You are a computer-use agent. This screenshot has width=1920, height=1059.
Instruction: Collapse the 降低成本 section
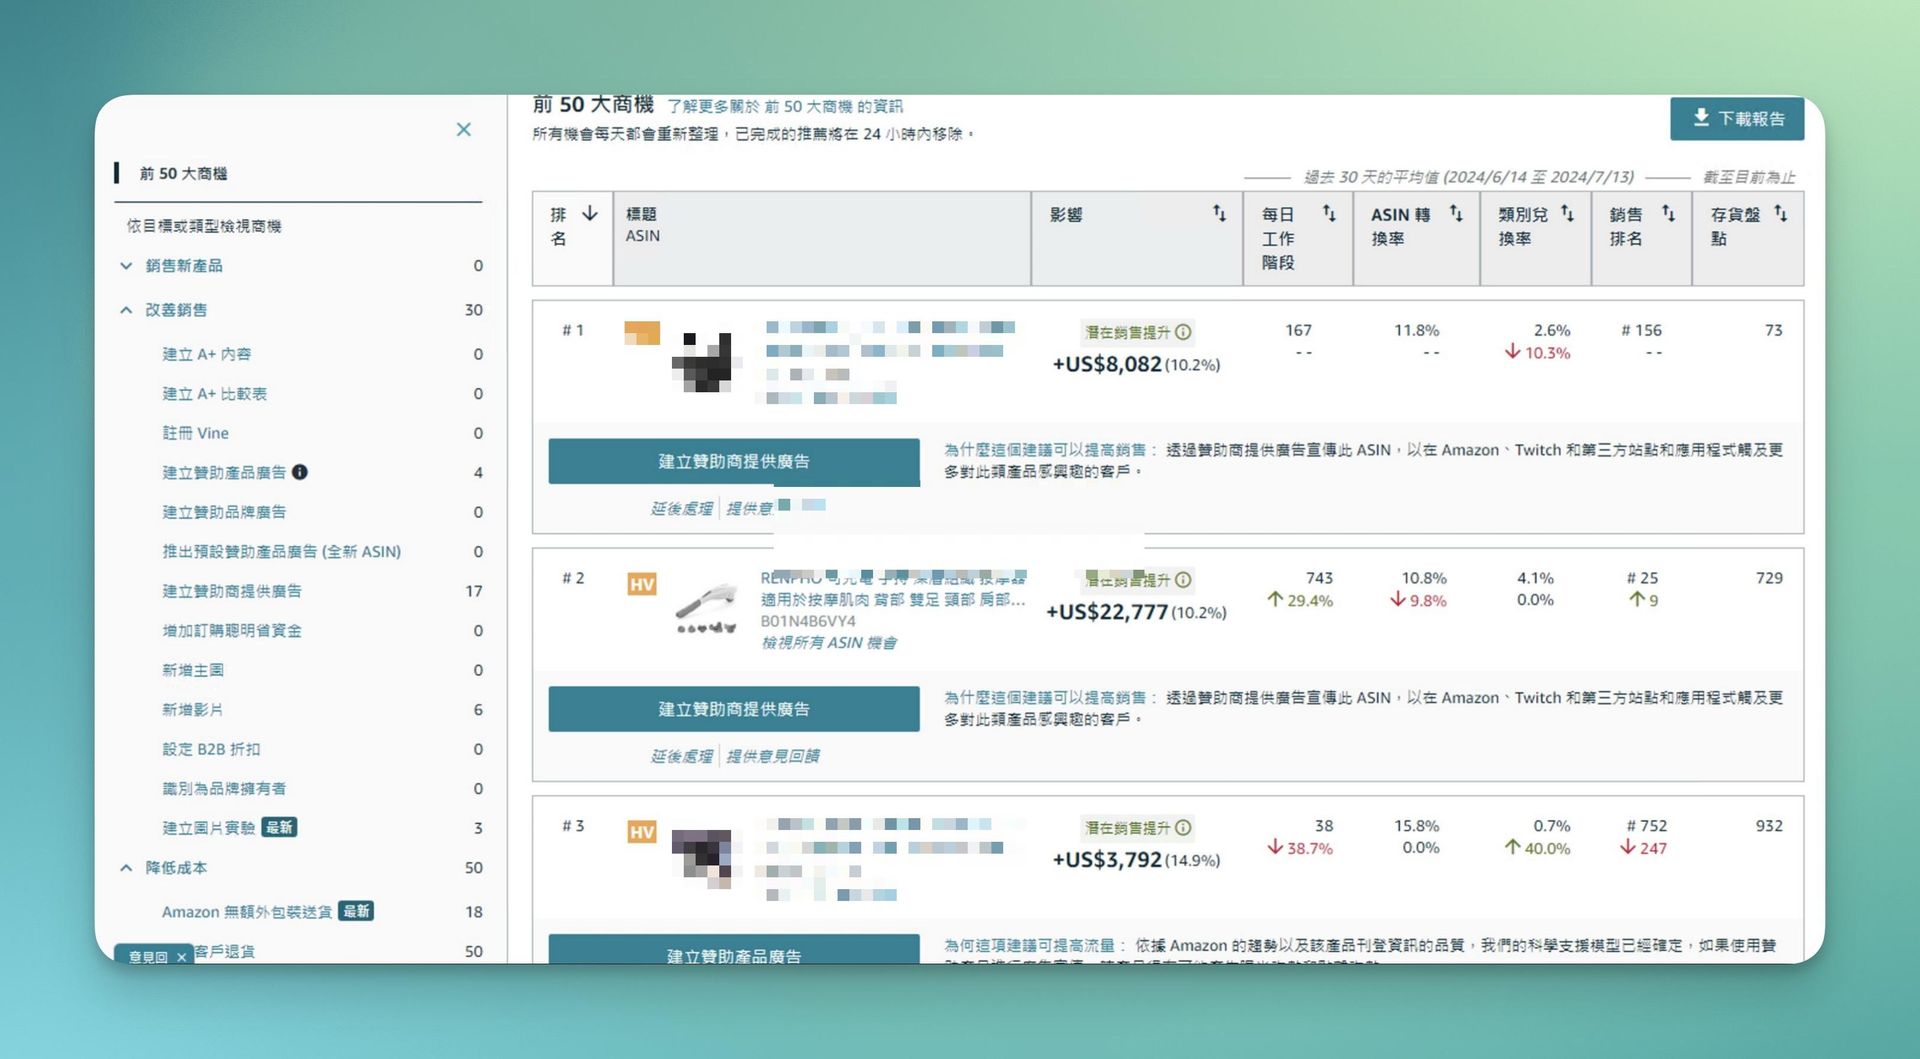(126, 868)
